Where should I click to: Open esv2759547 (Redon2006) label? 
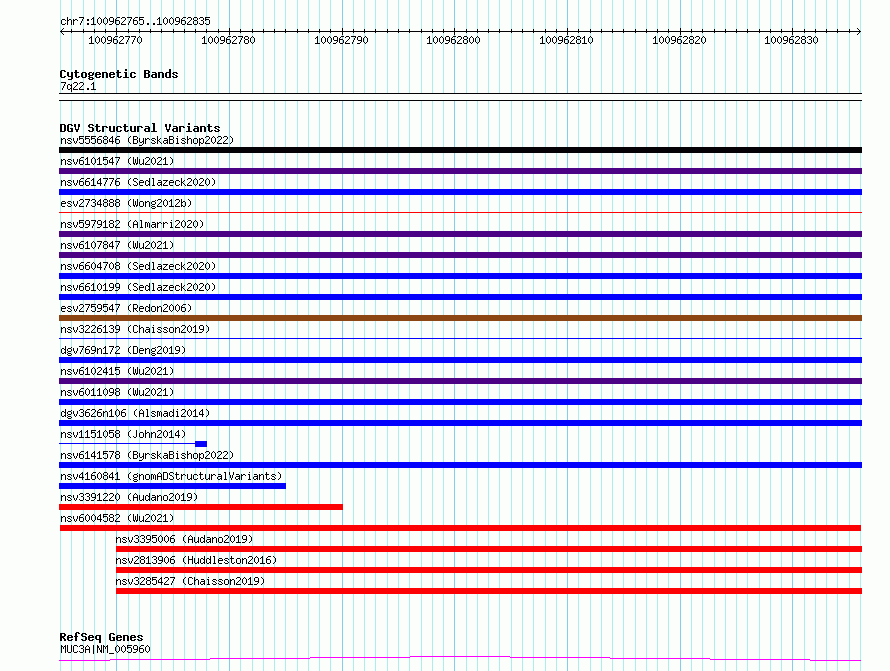point(126,308)
